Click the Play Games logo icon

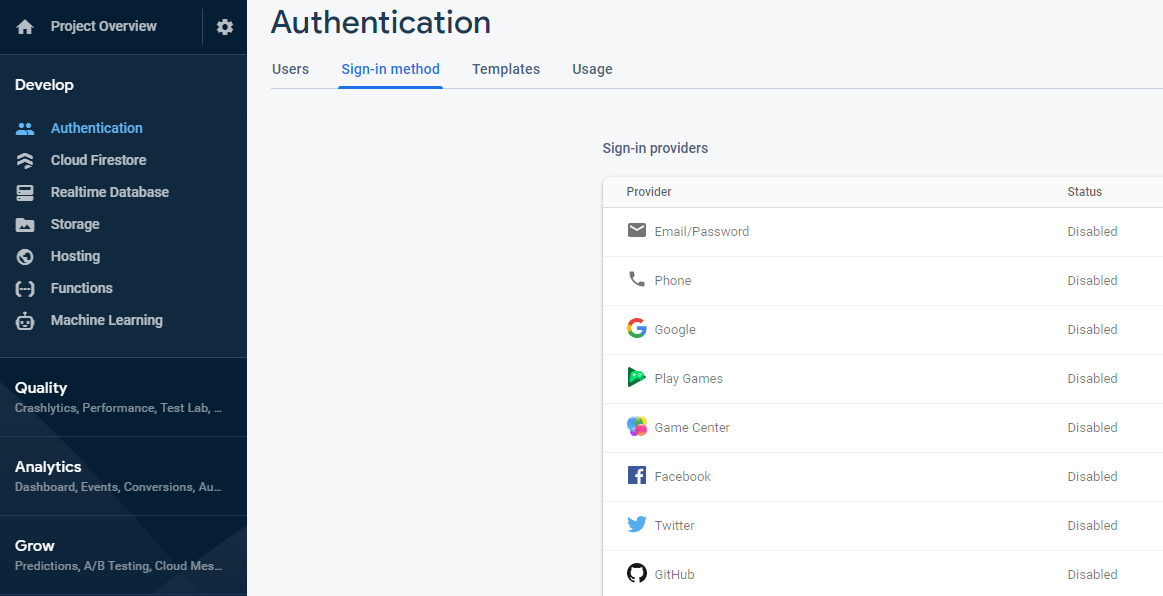coord(636,377)
